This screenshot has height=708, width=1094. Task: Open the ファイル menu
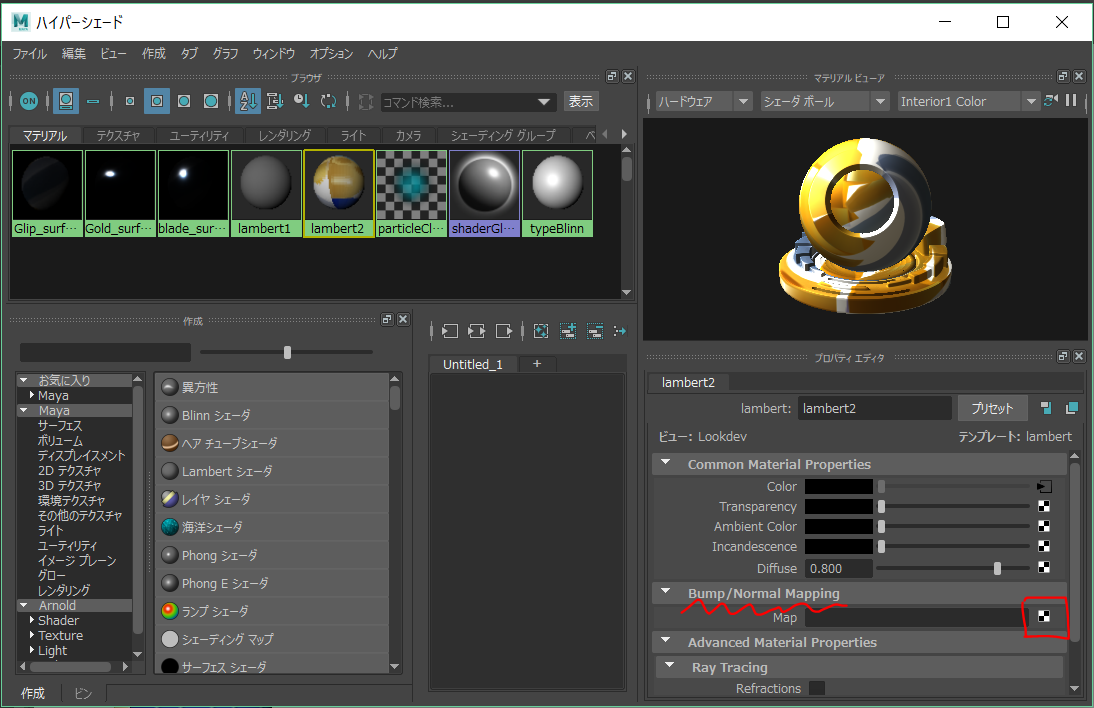pos(29,54)
